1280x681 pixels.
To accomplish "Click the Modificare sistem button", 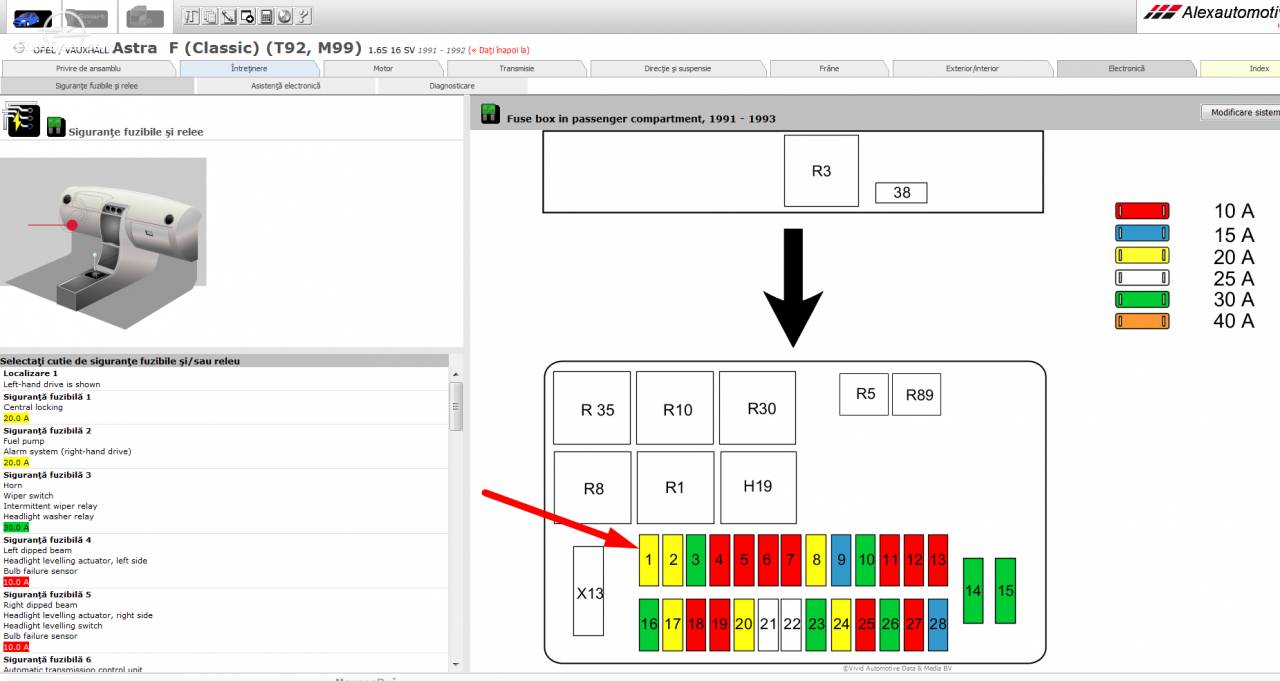I will point(1240,113).
